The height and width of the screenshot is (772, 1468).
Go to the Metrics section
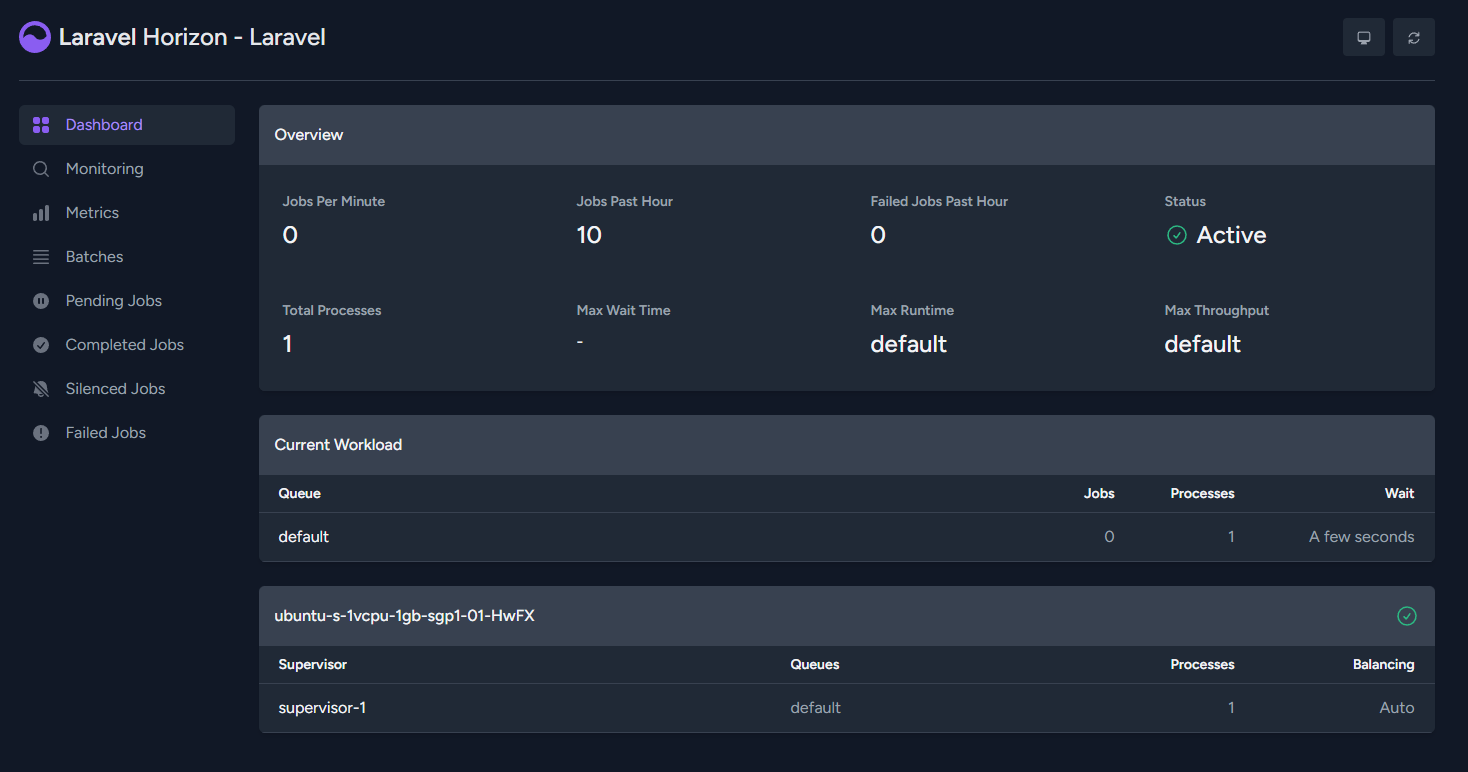tap(92, 213)
